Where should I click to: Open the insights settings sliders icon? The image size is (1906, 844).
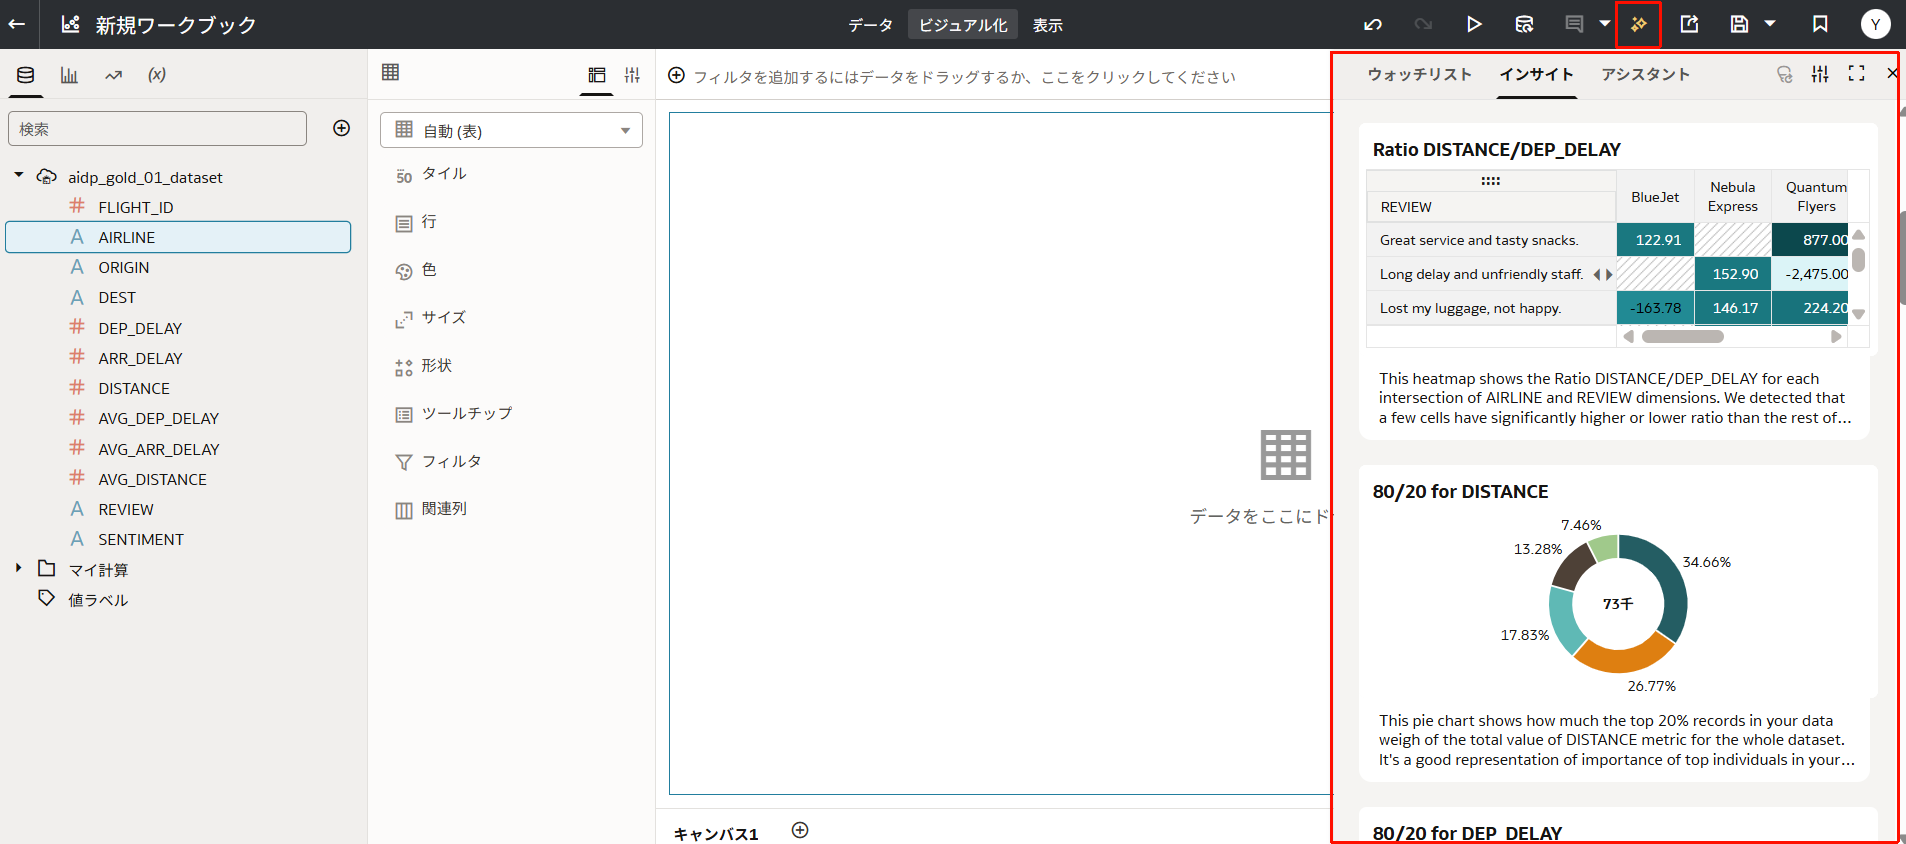1820,74
